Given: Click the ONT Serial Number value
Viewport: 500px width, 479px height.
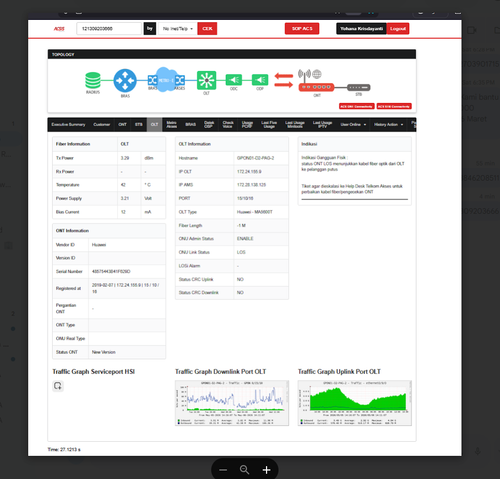Looking at the screenshot, I should click(111, 271).
